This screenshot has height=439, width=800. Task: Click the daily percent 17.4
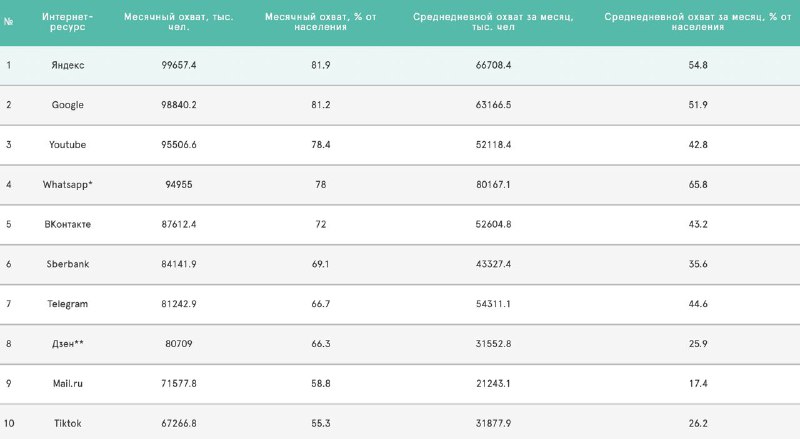tap(697, 383)
